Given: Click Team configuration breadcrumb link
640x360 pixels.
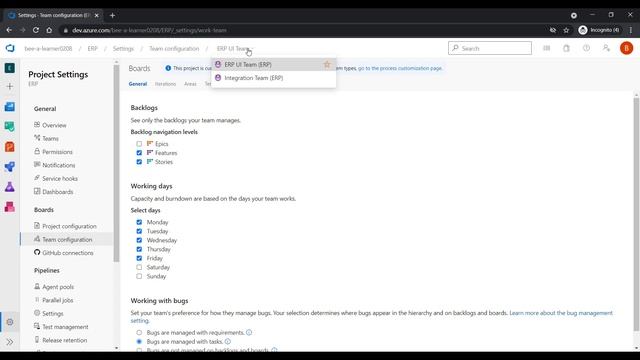Looking at the screenshot, I should point(174,49).
